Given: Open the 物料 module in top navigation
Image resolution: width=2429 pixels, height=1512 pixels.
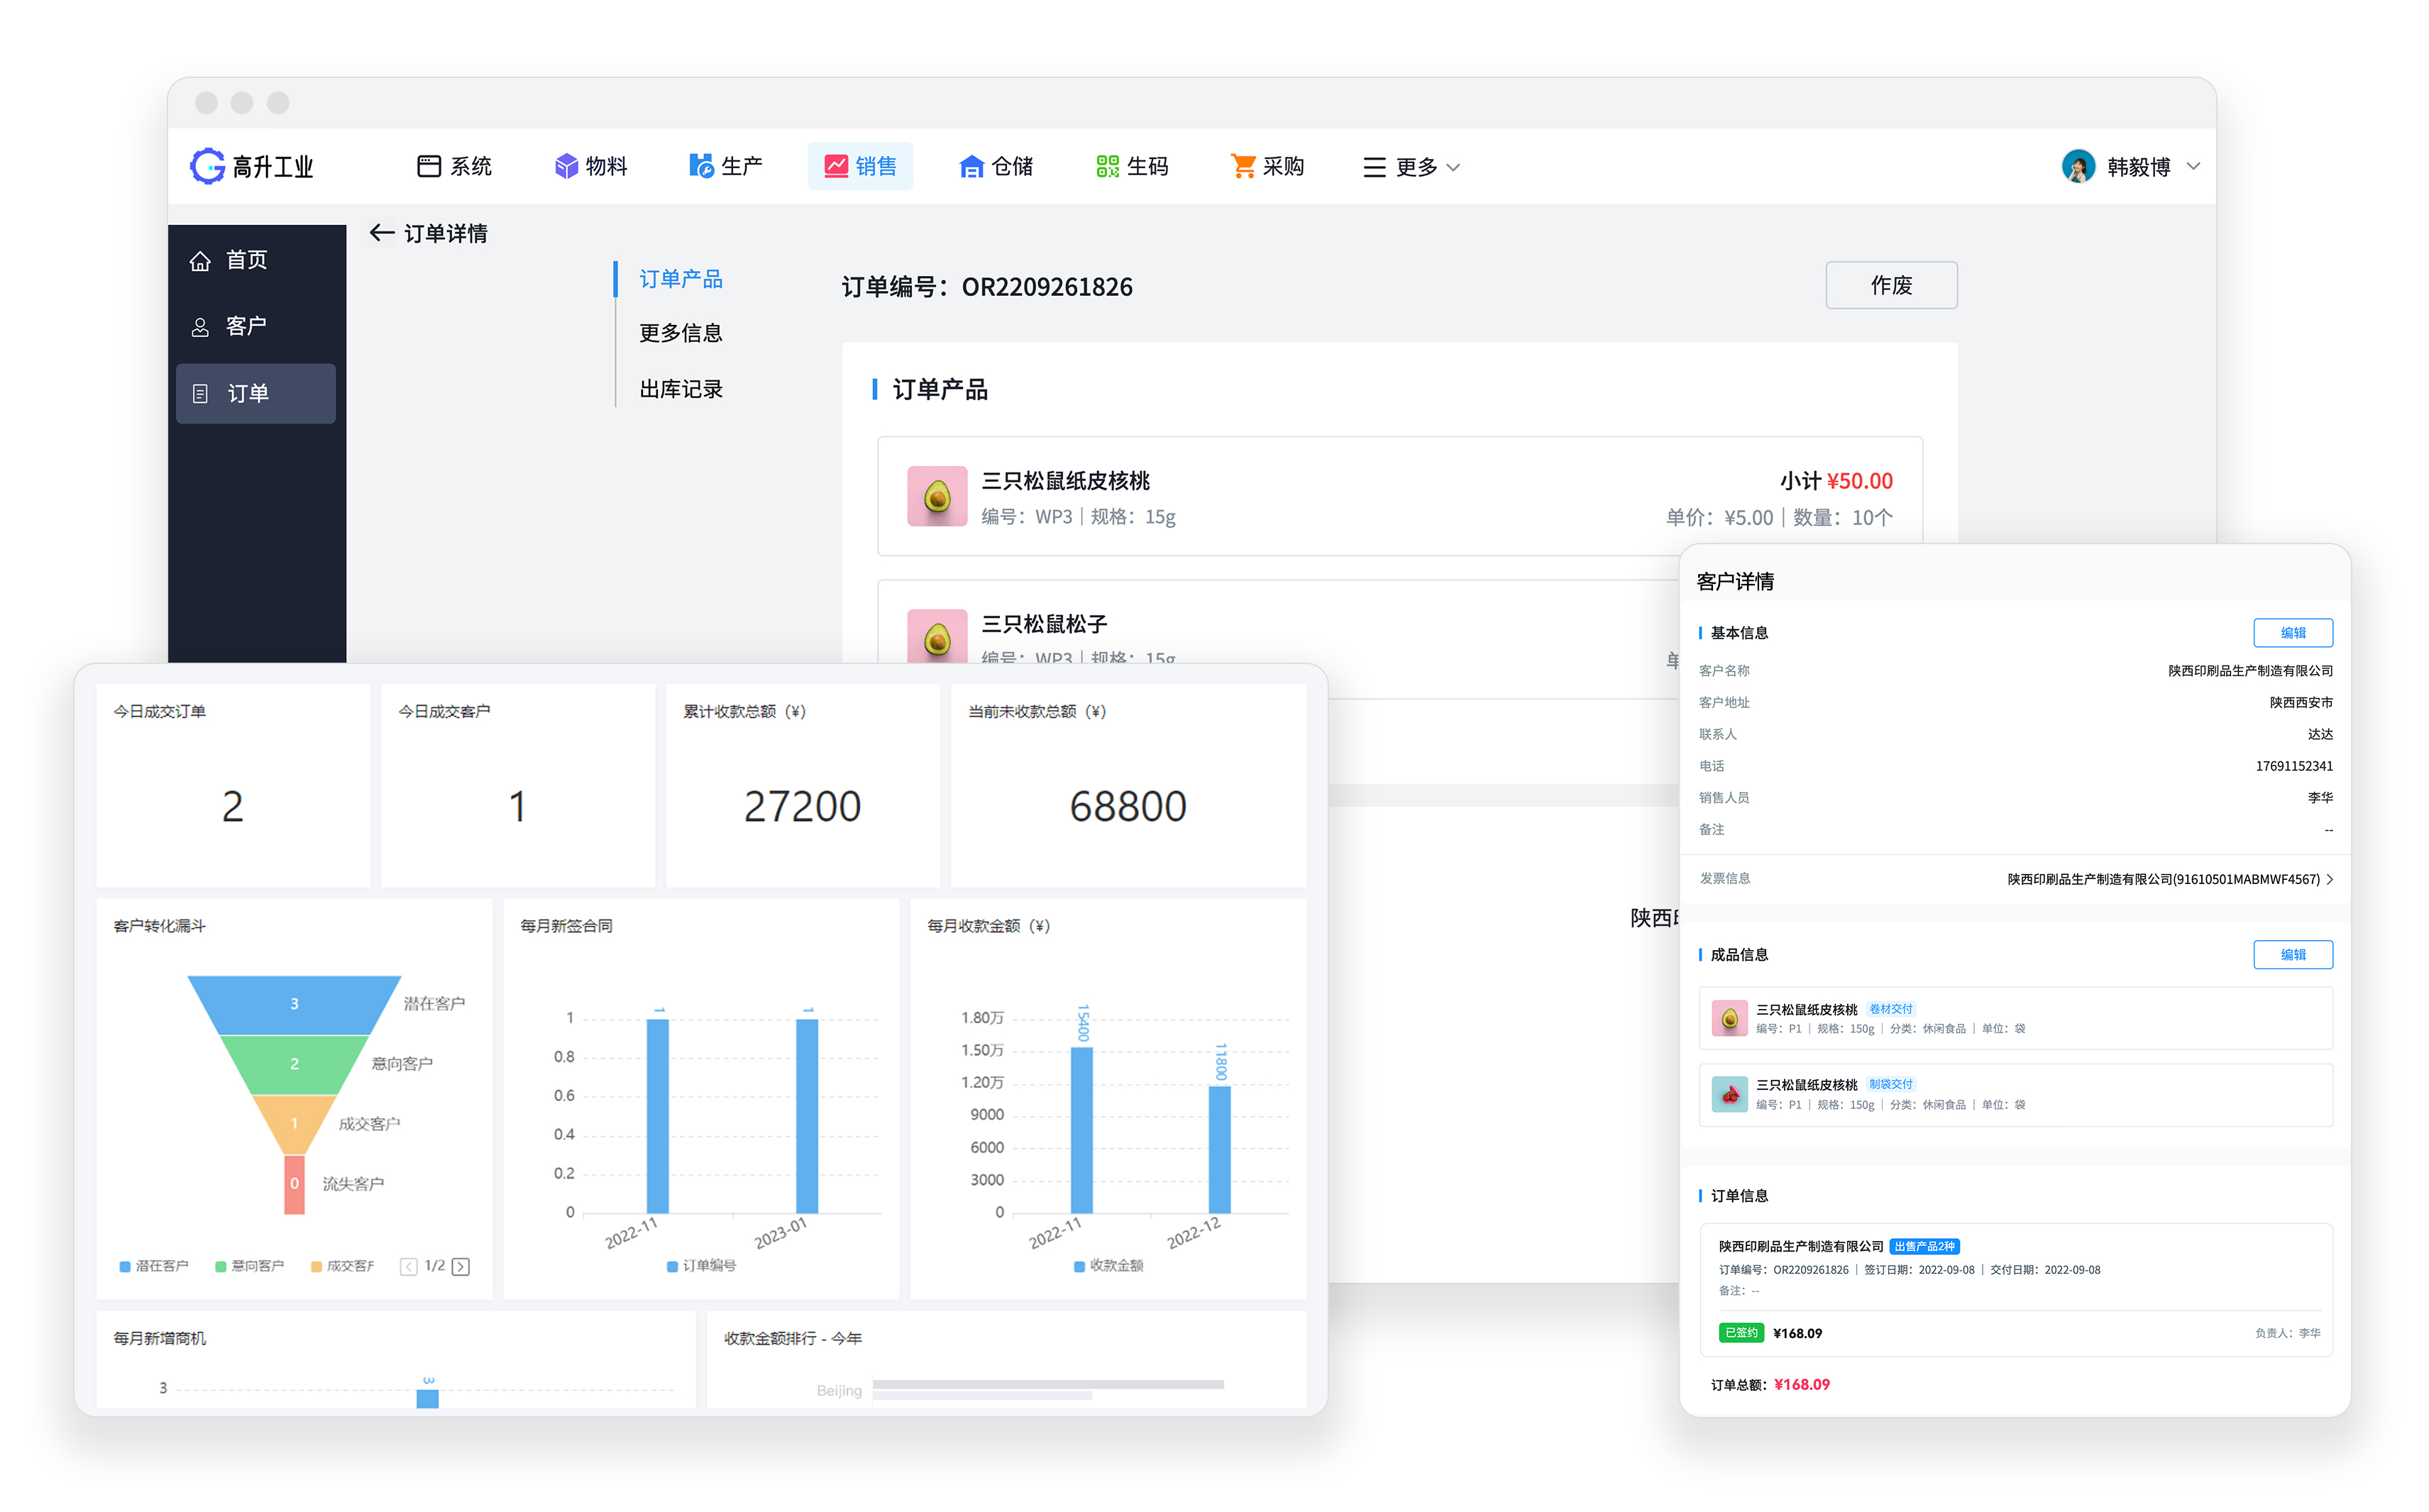Looking at the screenshot, I should click(590, 166).
